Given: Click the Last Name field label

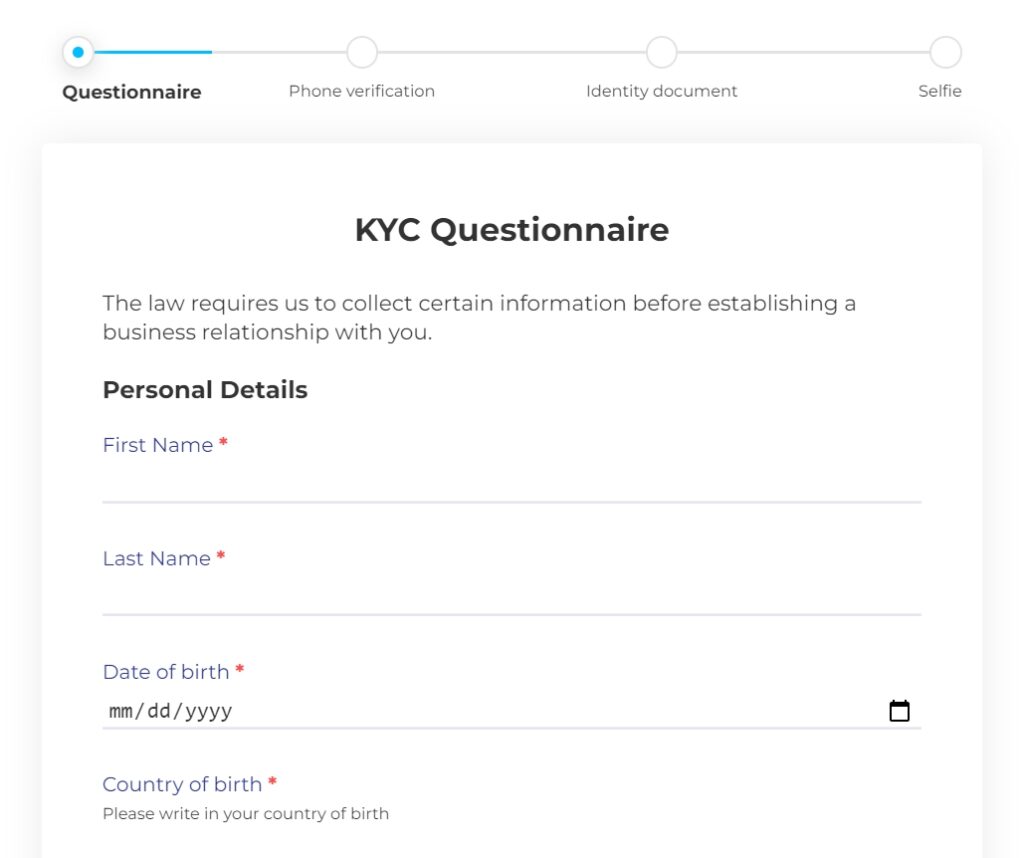Looking at the screenshot, I should pyautogui.click(x=157, y=558).
